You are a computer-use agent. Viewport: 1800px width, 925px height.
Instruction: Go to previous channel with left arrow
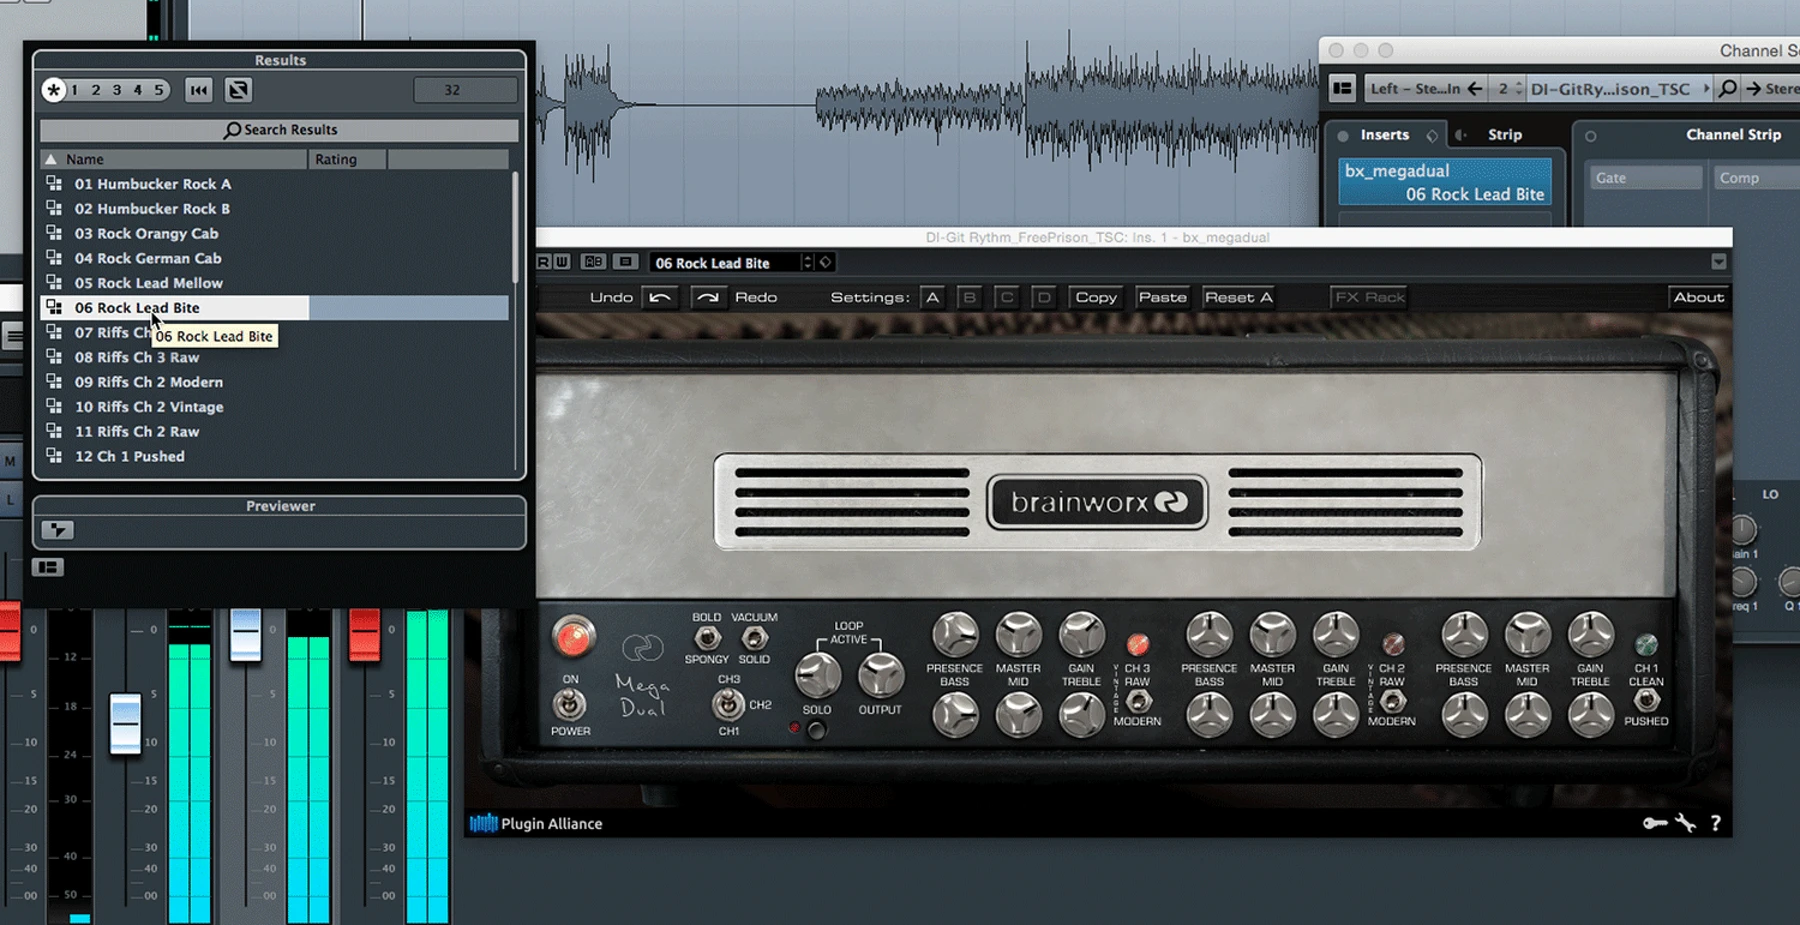click(x=1475, y=89)
